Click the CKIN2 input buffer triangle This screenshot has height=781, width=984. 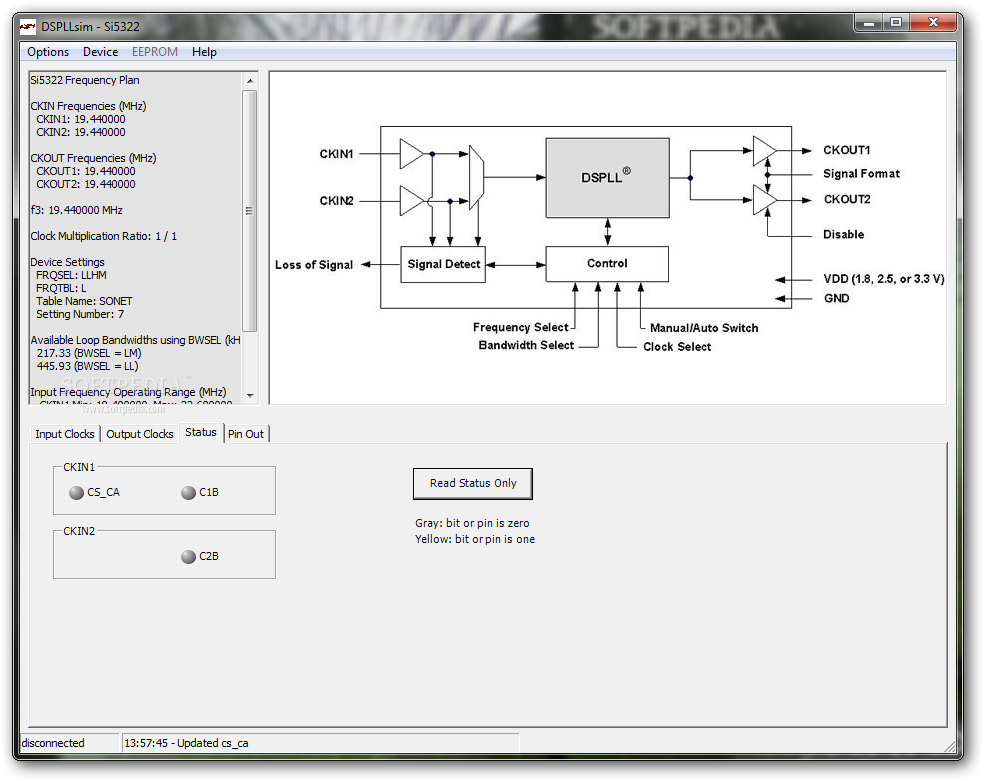(412, 201)
